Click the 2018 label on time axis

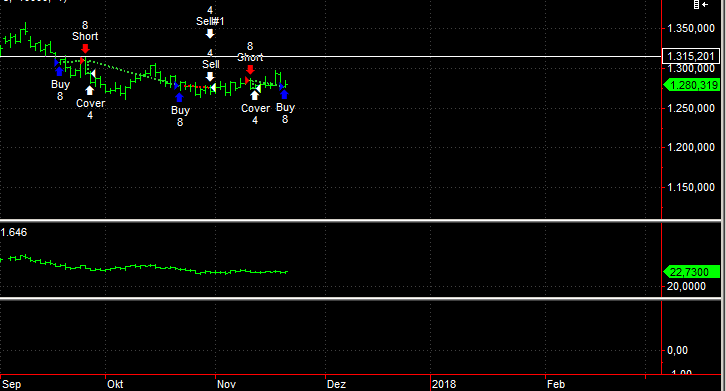pos(444,385)
